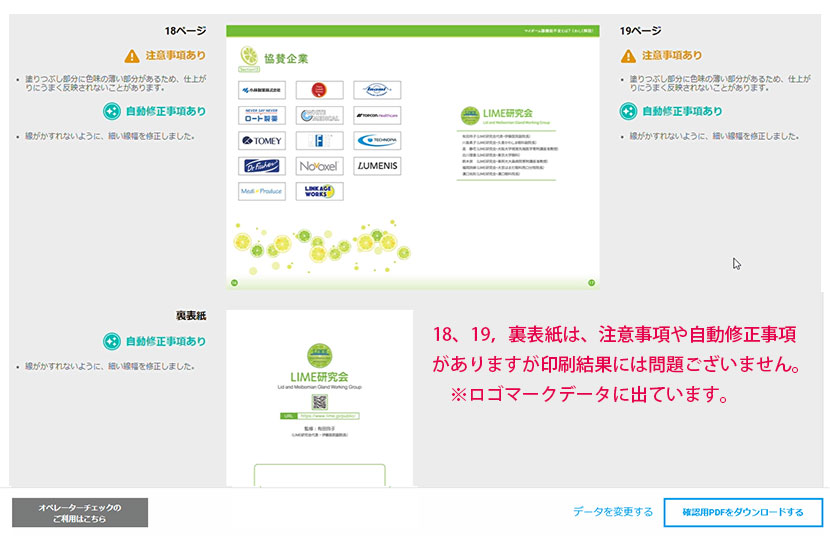Click 自動修正事項あり text under 19ページ
Viewport: 830px width, 540px height.
click(682, 111)
